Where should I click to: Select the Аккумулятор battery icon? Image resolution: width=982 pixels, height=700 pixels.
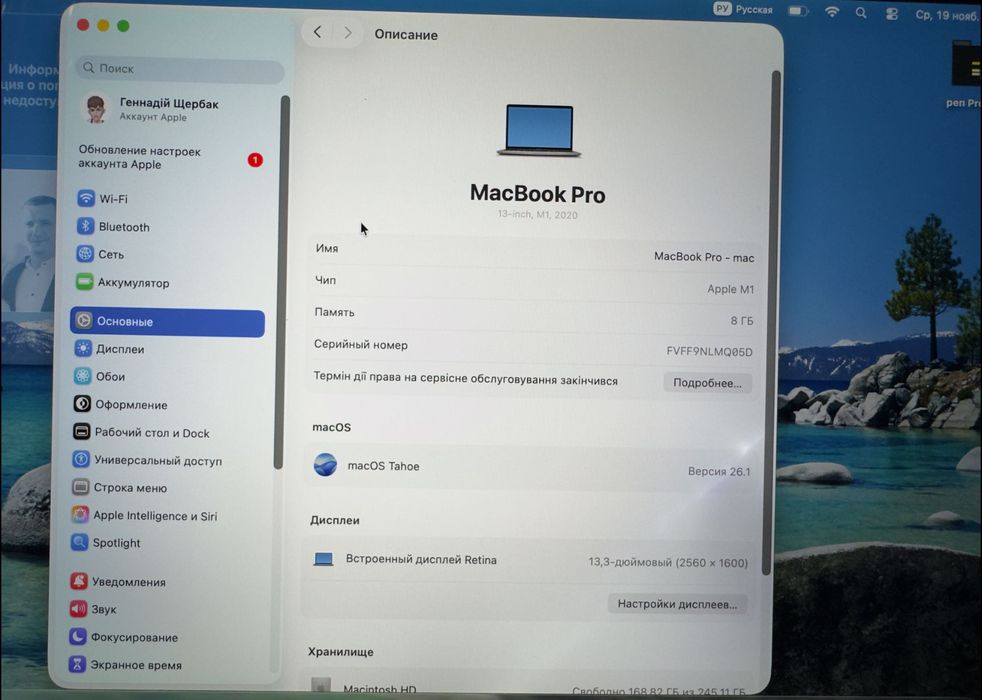tap(85, 282)
